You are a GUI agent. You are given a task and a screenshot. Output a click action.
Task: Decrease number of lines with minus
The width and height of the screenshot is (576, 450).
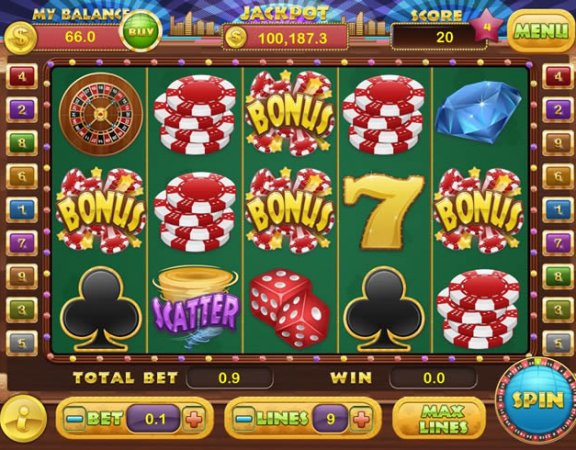(242, 419)
